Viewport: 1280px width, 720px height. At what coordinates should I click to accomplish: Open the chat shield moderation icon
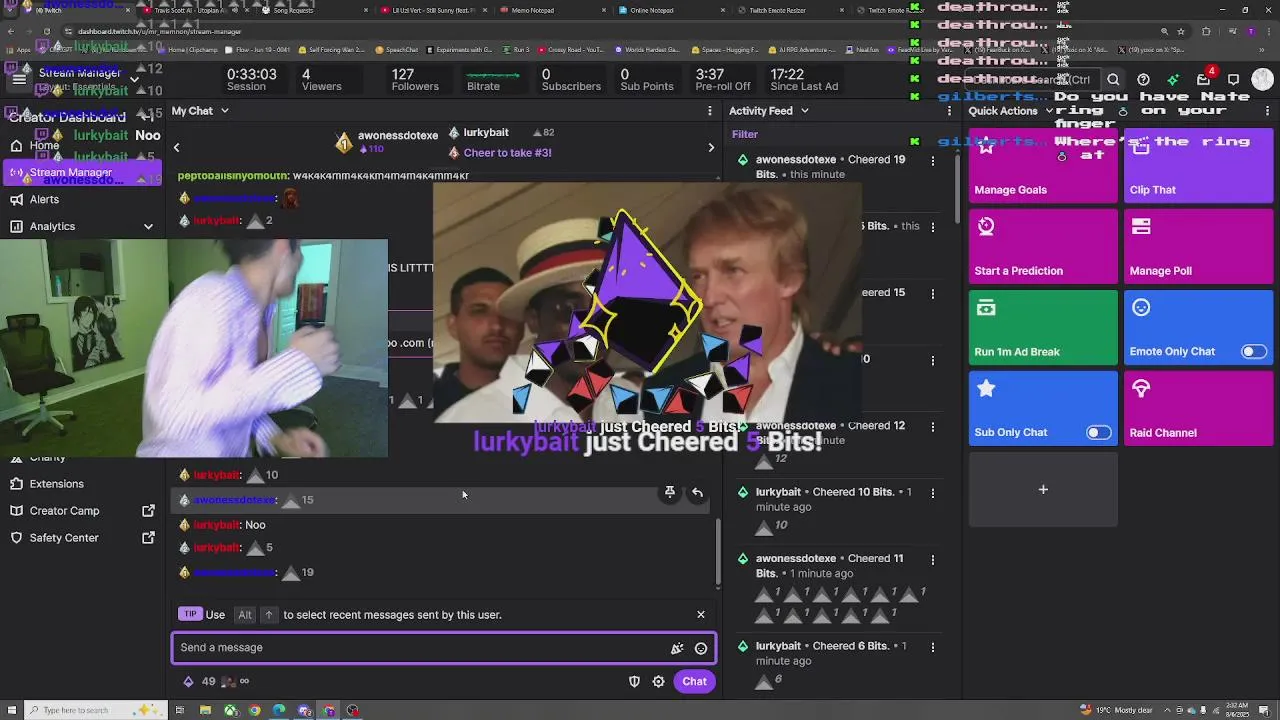pos(634,681)
